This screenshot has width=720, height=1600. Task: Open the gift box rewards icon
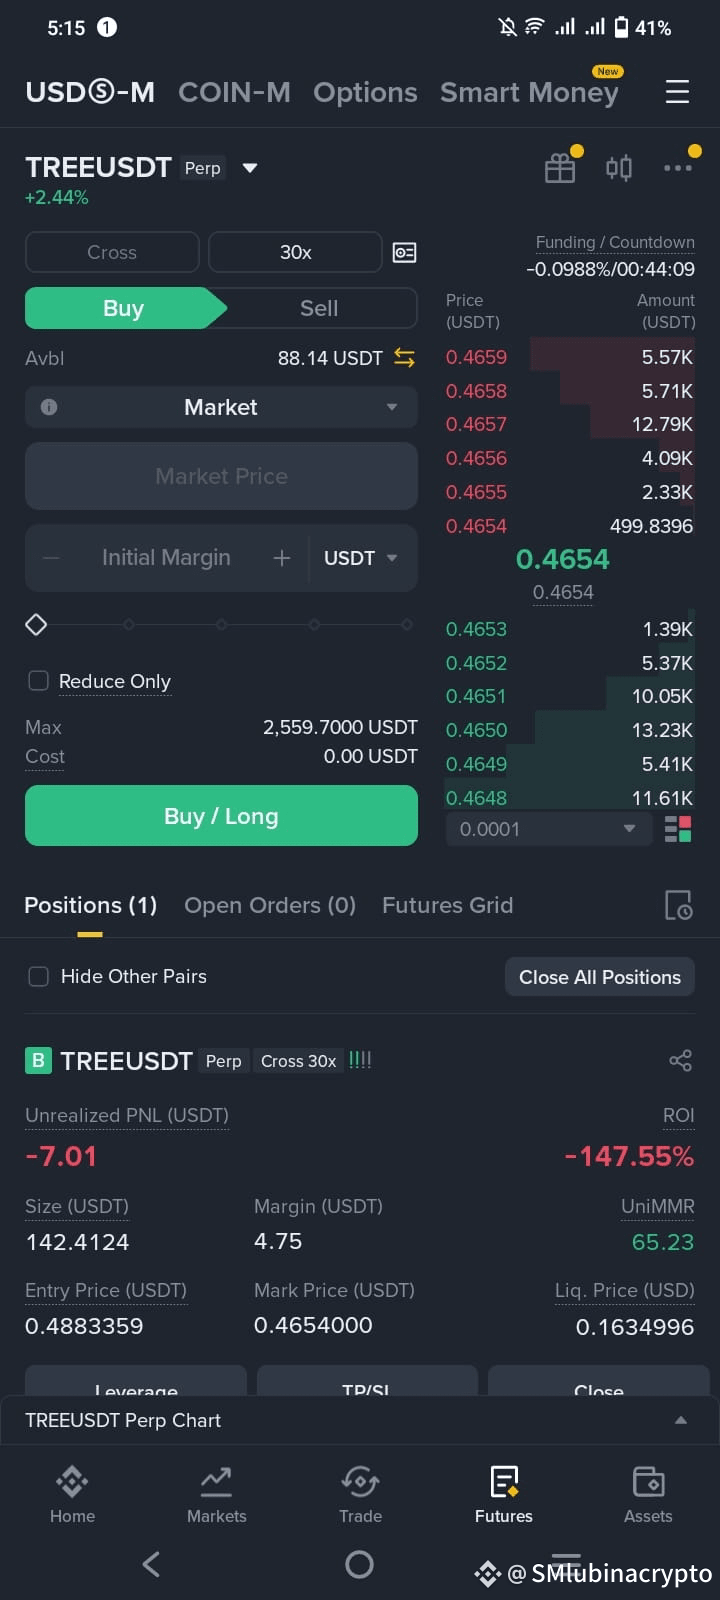click(x=560, y=168)
